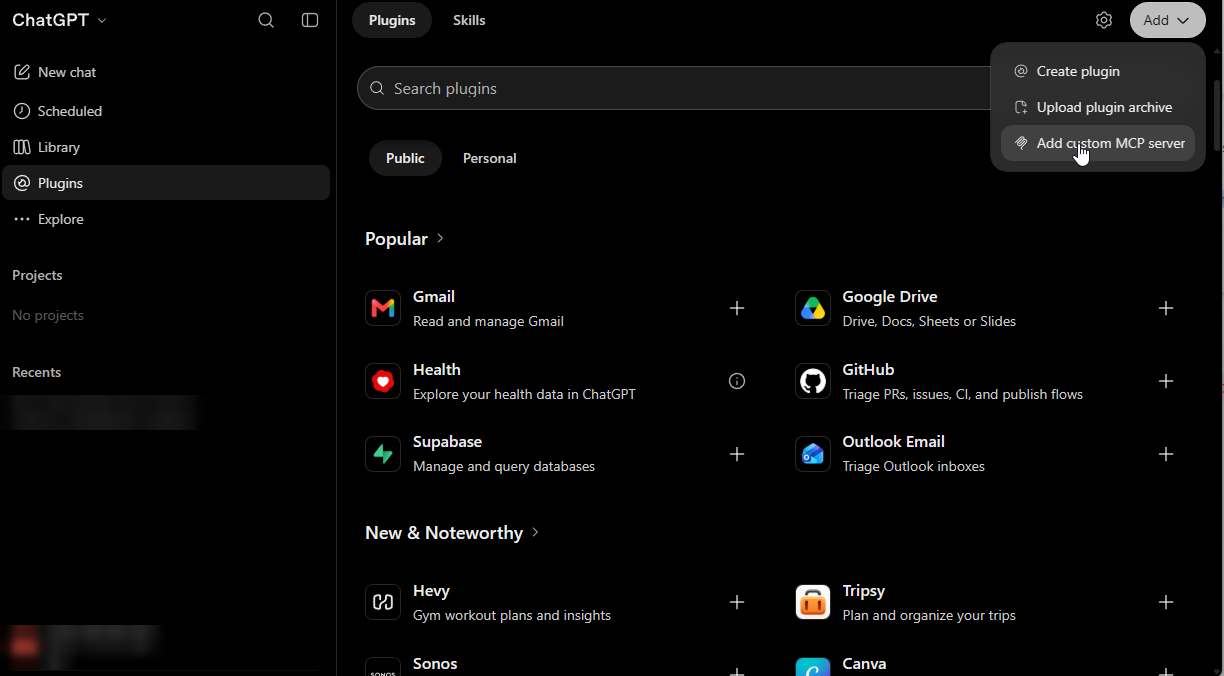Open plugin settings gear icon
Viewport: 1224px width, 676px height.
(x=1104, y=20)
